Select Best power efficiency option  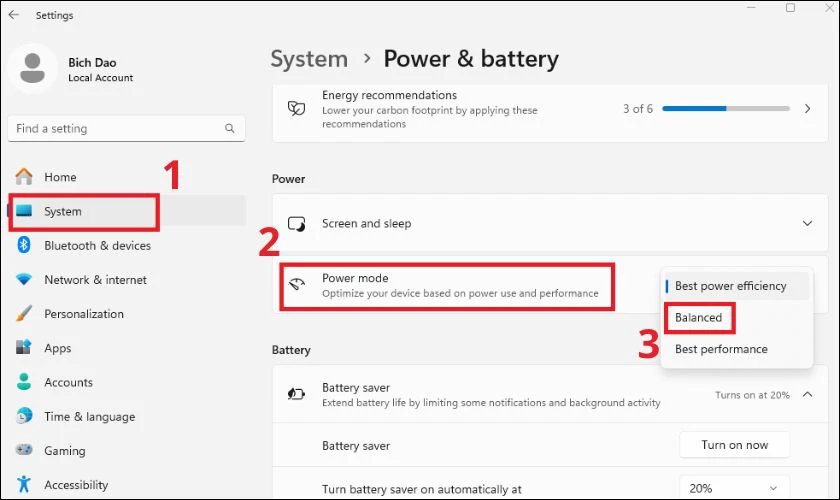(x=730, y=286)
